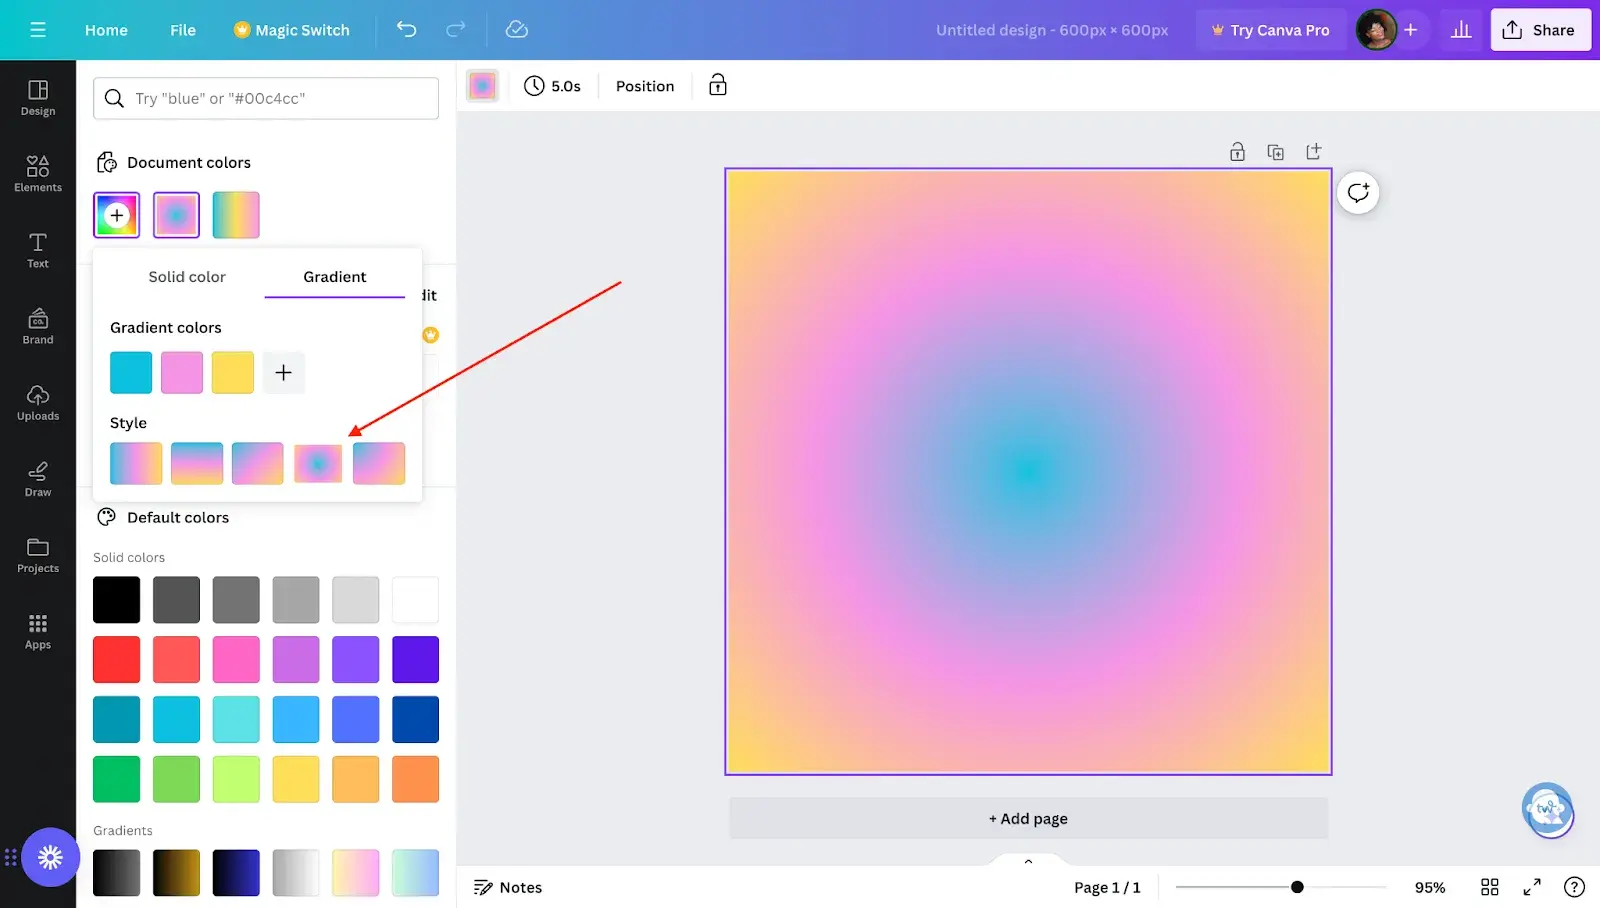Image resolution: width=1600 pixels, height=908 pixels.
Task: Expand the page thumbnails chevron
Action: coord(1028,861)
